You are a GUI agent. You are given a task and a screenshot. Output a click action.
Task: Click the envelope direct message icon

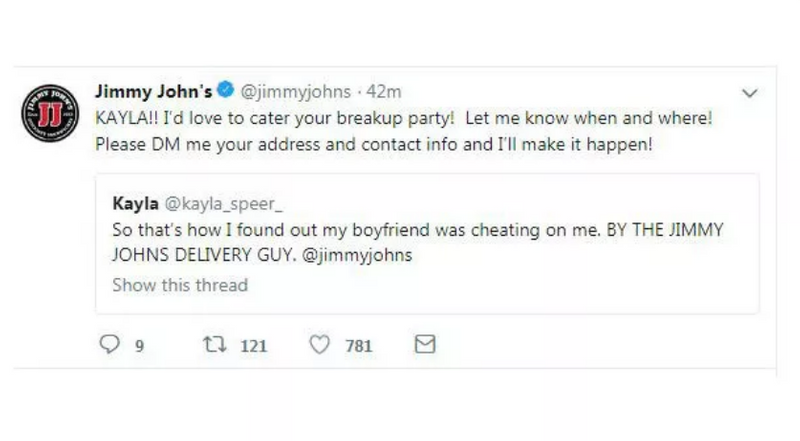[x=425, y=345]
